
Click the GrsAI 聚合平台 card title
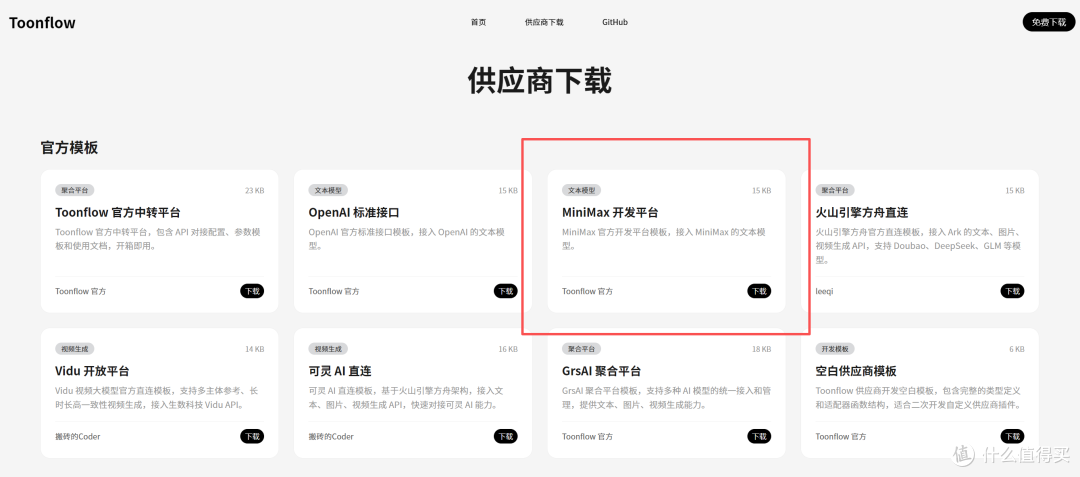click(x=601, y=371)
